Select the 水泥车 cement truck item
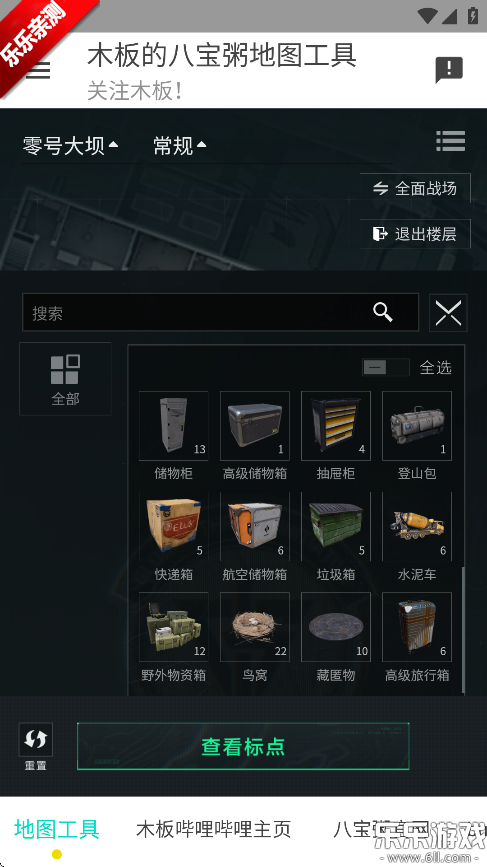Image resolution: width=487 pixels, height=867 pixels. [x=417, y=537]
